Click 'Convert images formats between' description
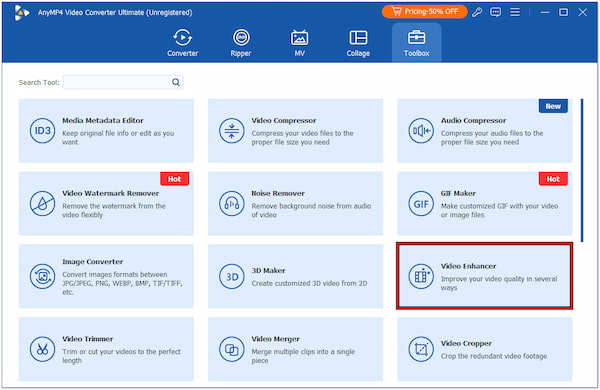600x390 pixels. (x=122, y=283)
